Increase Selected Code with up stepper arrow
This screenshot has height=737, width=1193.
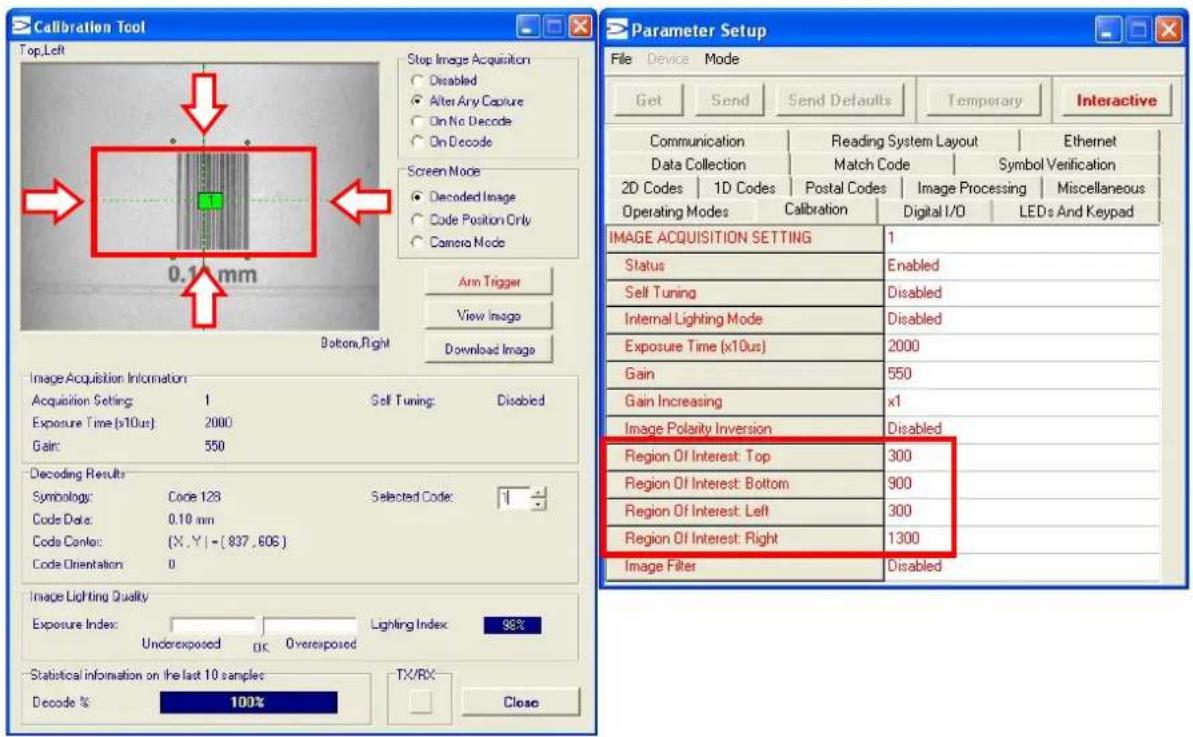[x=539, y=493]
